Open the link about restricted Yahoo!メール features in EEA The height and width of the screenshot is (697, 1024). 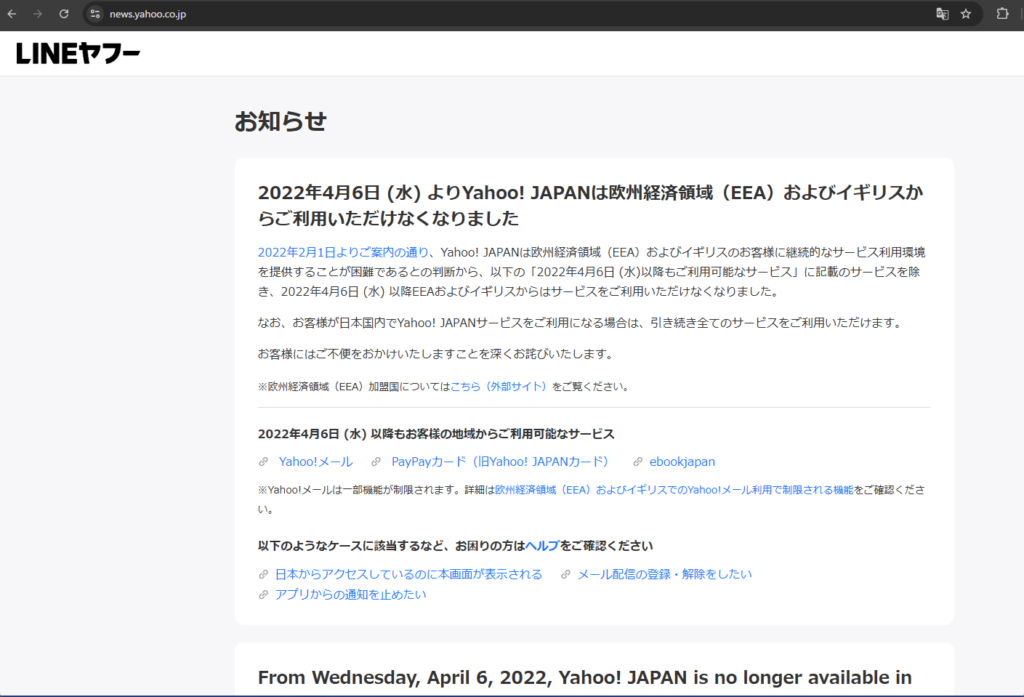(674, 490)
